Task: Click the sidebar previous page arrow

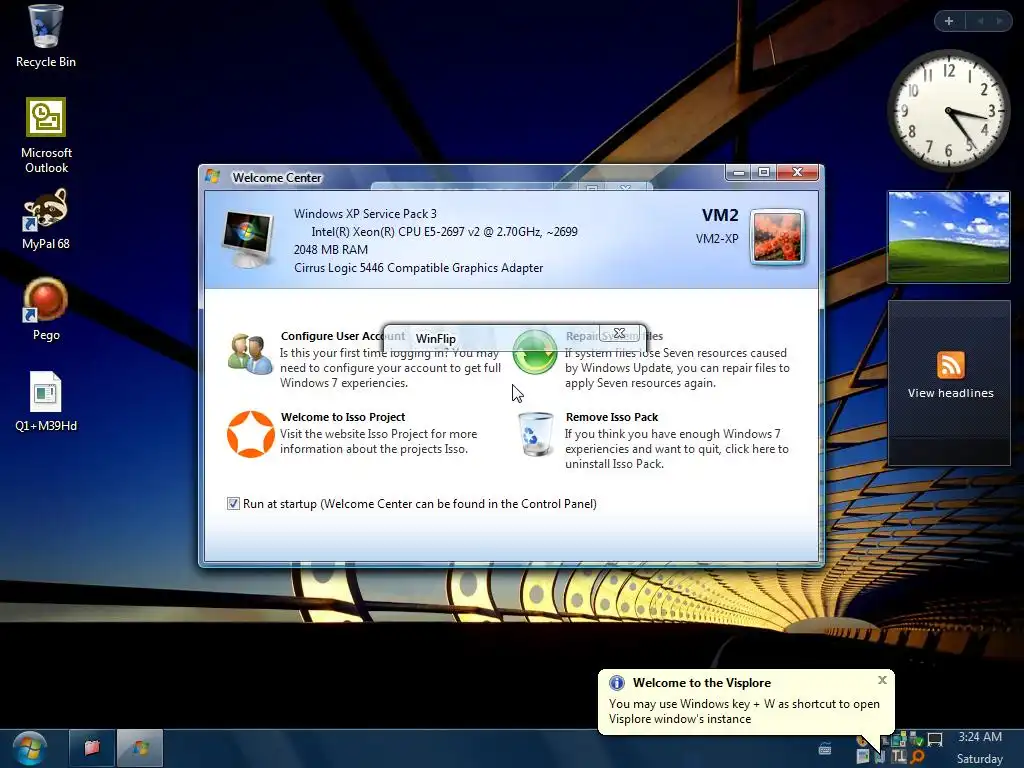Action: 980,21
